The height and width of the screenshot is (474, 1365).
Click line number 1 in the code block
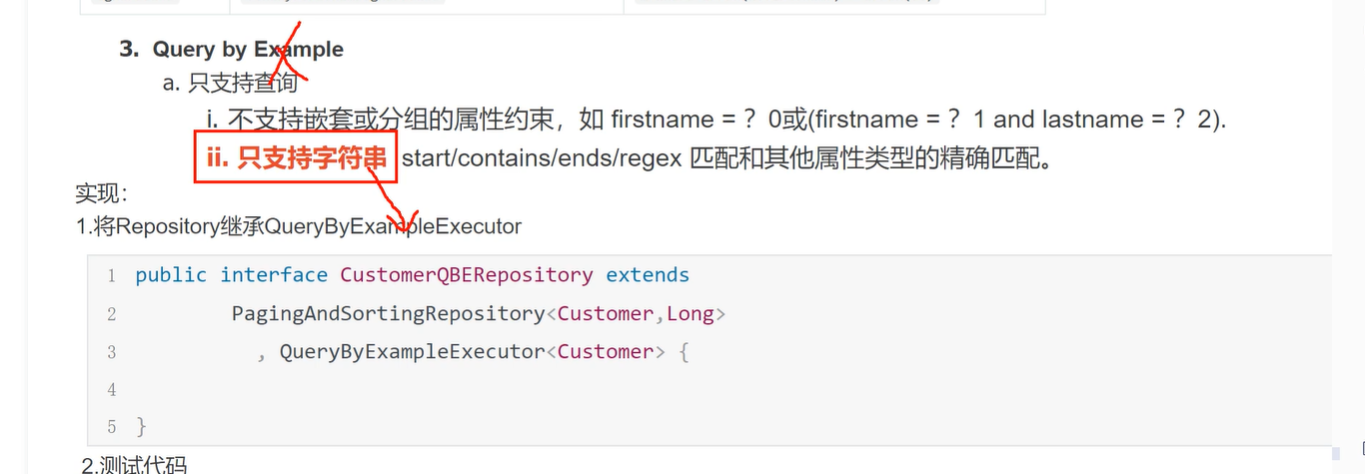click(112, 276)
